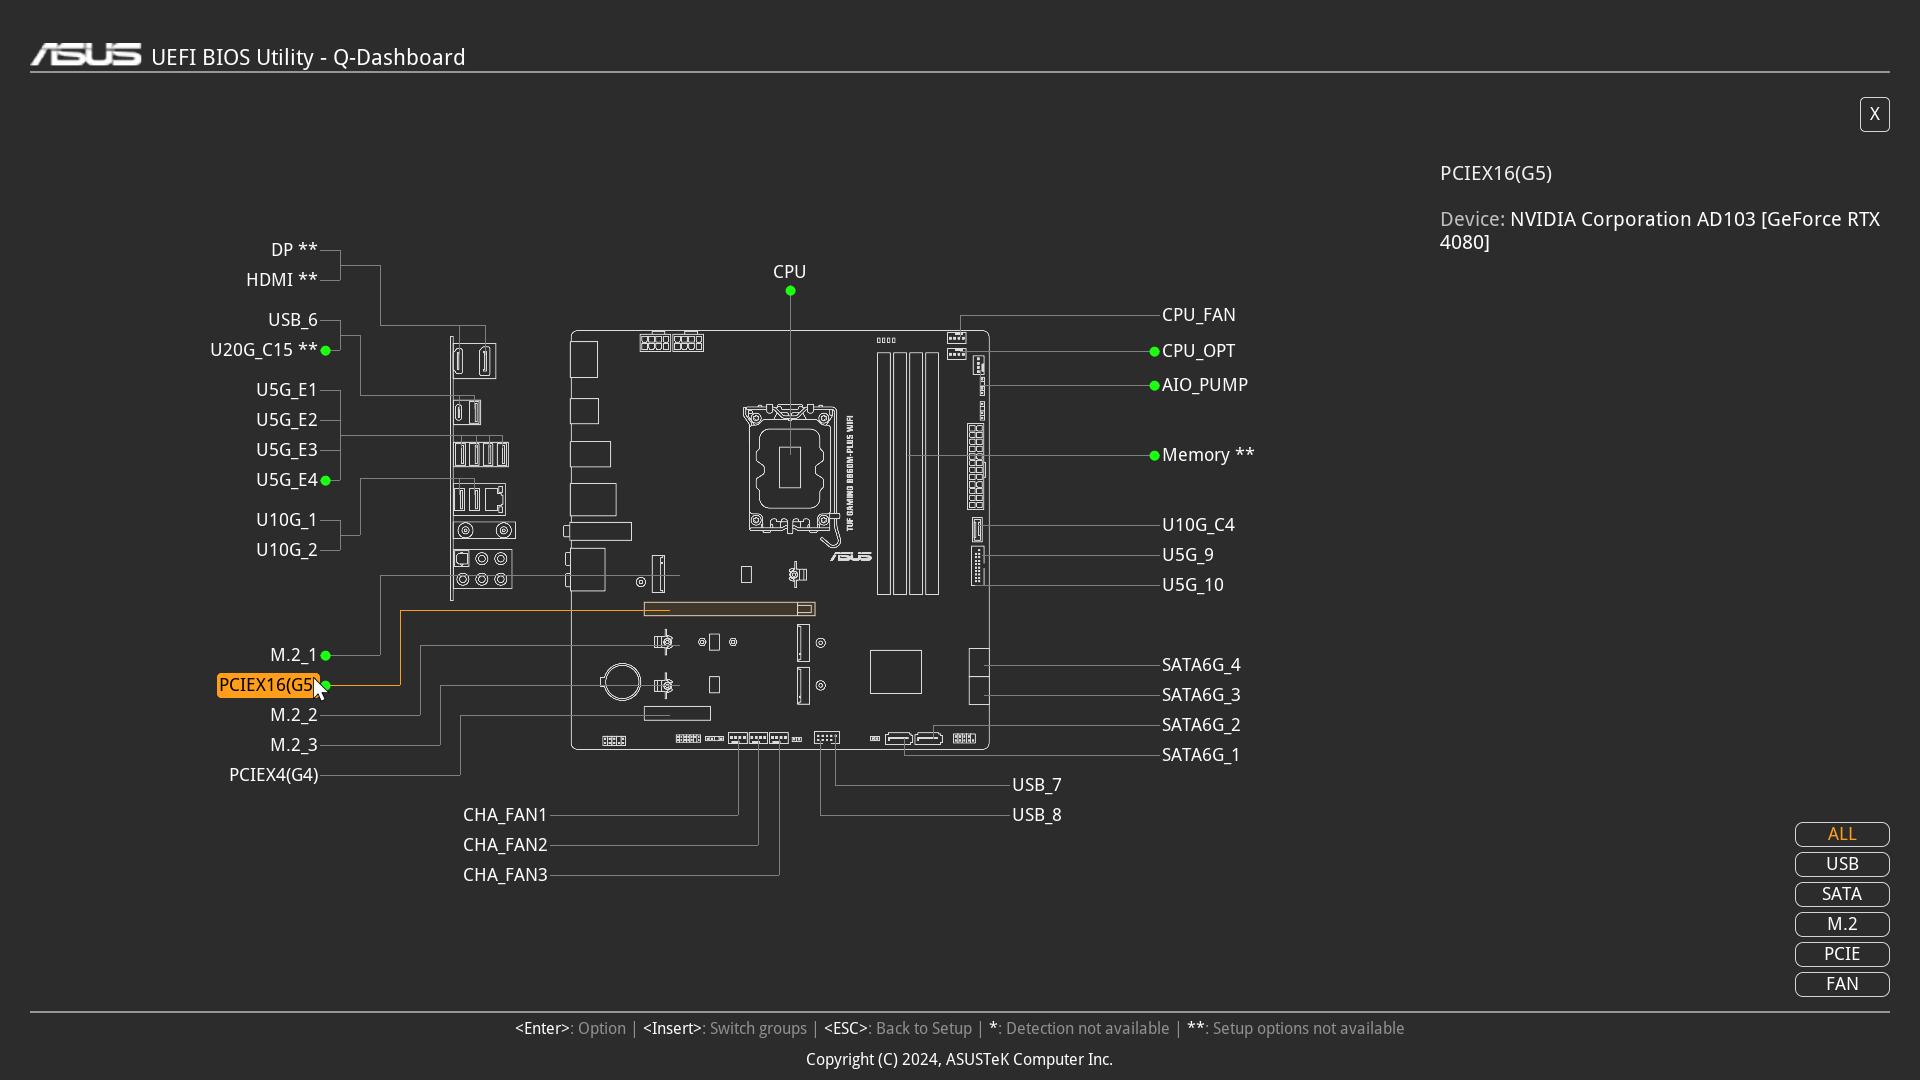This screenshot has width=1920, height=1080.
Task: Select the highlighted PCIEX16 slot on the board
Action: (730, 609)
